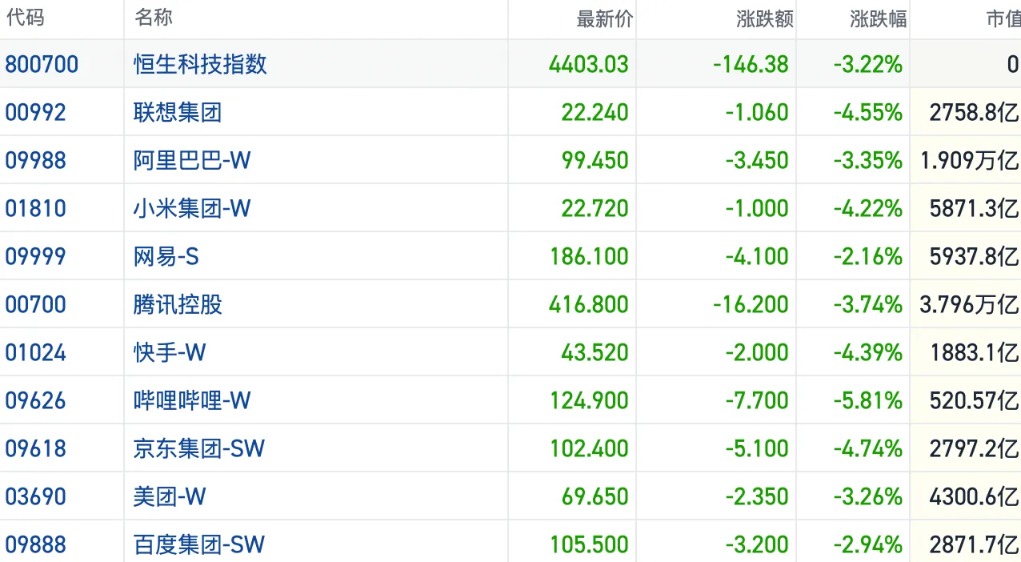Select 快手-W stock name
Viewport: 1021px width, 562px height.
pyautogui.click(x=170, y=352)
